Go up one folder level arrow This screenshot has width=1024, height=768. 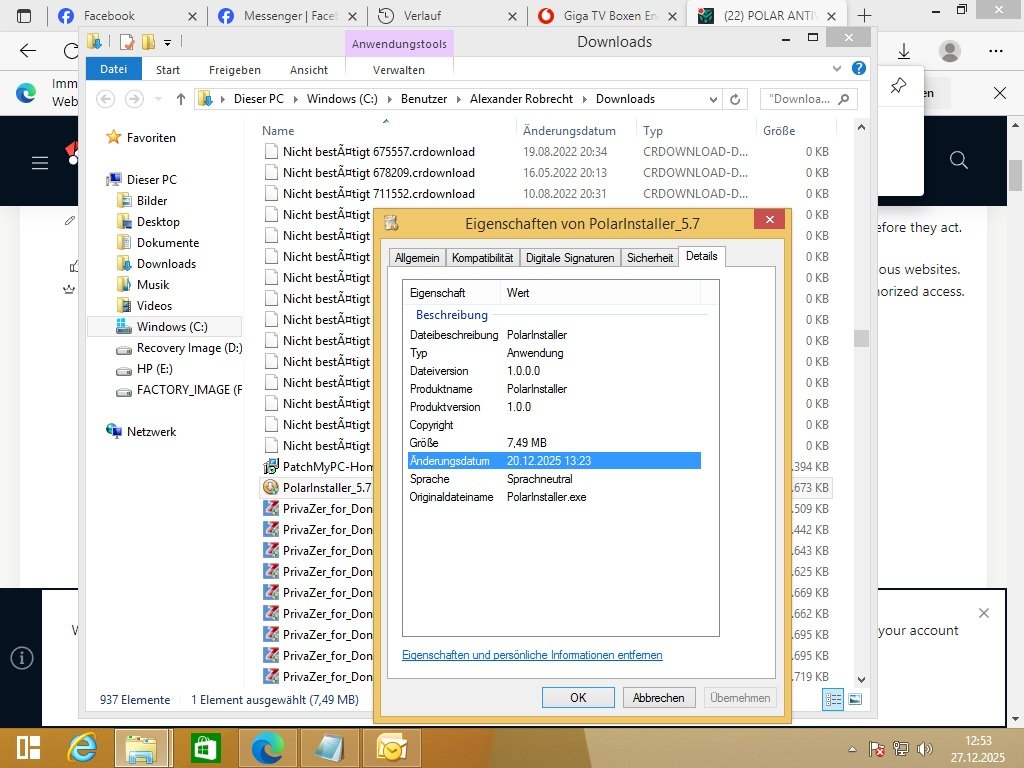(181, 99)
